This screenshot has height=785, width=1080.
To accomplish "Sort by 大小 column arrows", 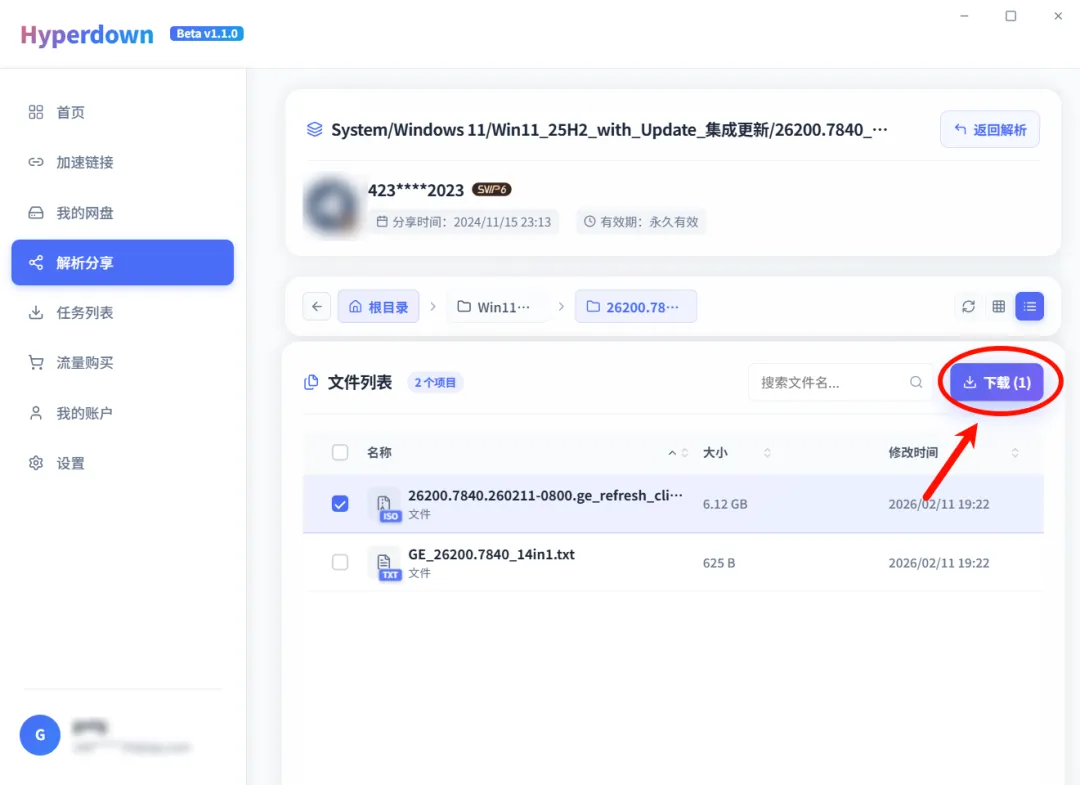I will [x=767, y=453].
